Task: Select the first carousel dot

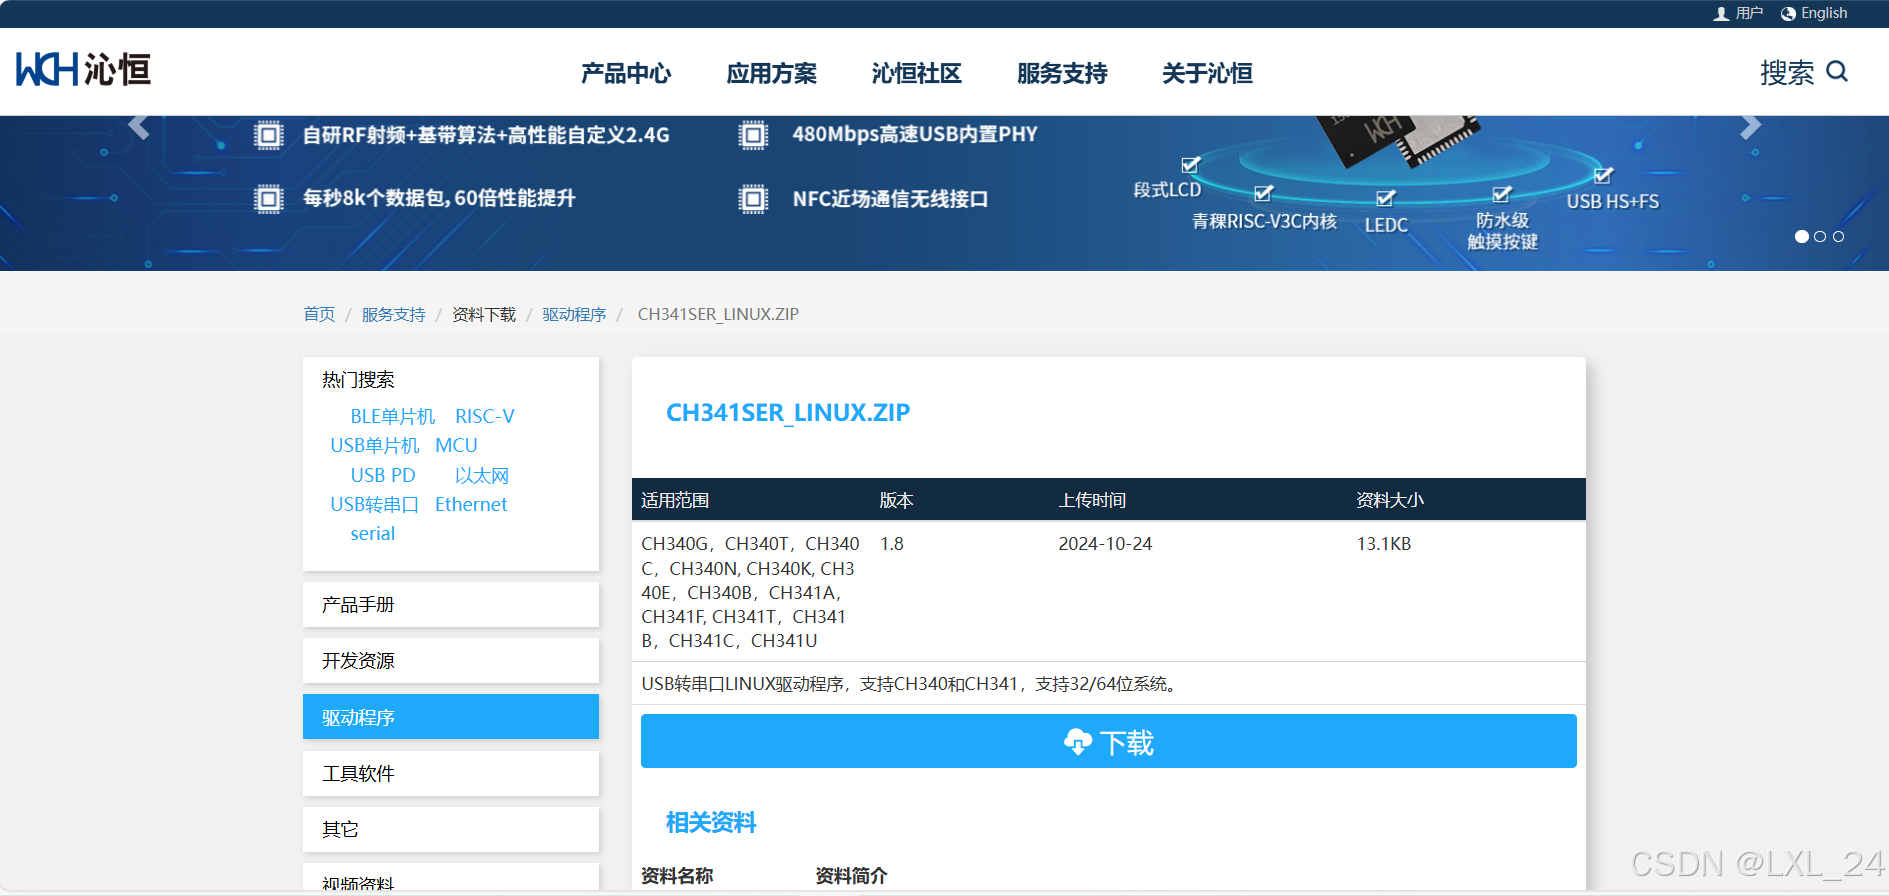Action: tap(1802, 237)
